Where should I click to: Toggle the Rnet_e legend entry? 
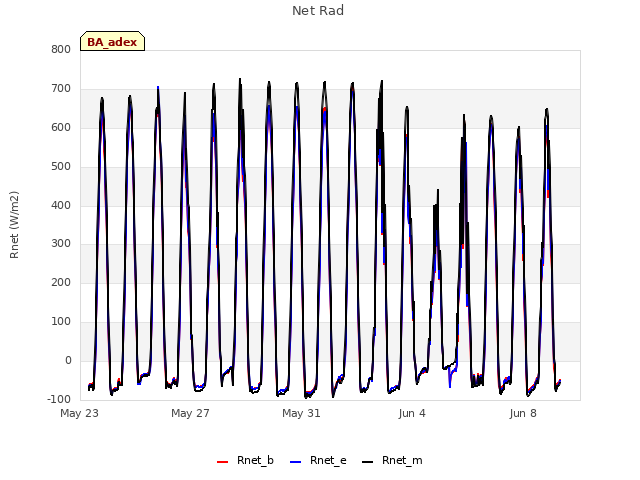click(x=318, y=460)
